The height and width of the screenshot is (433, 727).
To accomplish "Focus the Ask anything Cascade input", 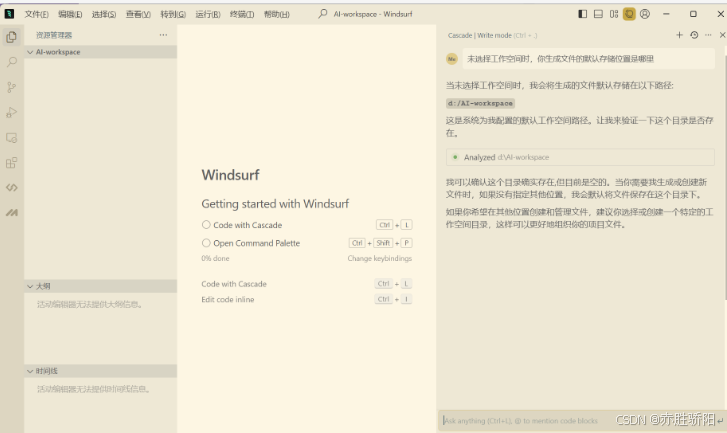I will (582, 421).
